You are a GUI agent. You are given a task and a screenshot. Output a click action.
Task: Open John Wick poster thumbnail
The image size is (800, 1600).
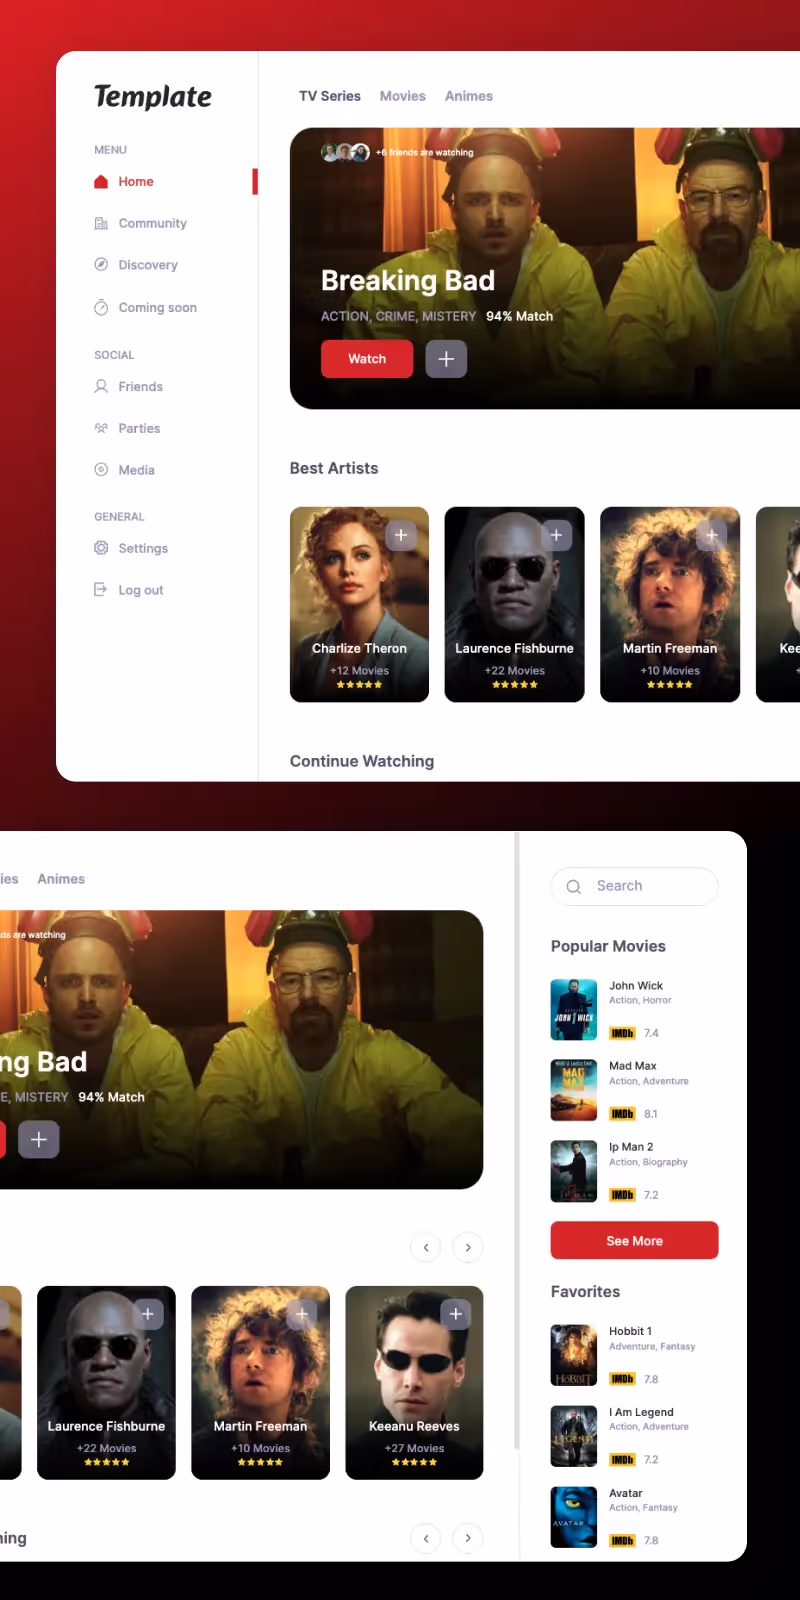[574, 1010]
